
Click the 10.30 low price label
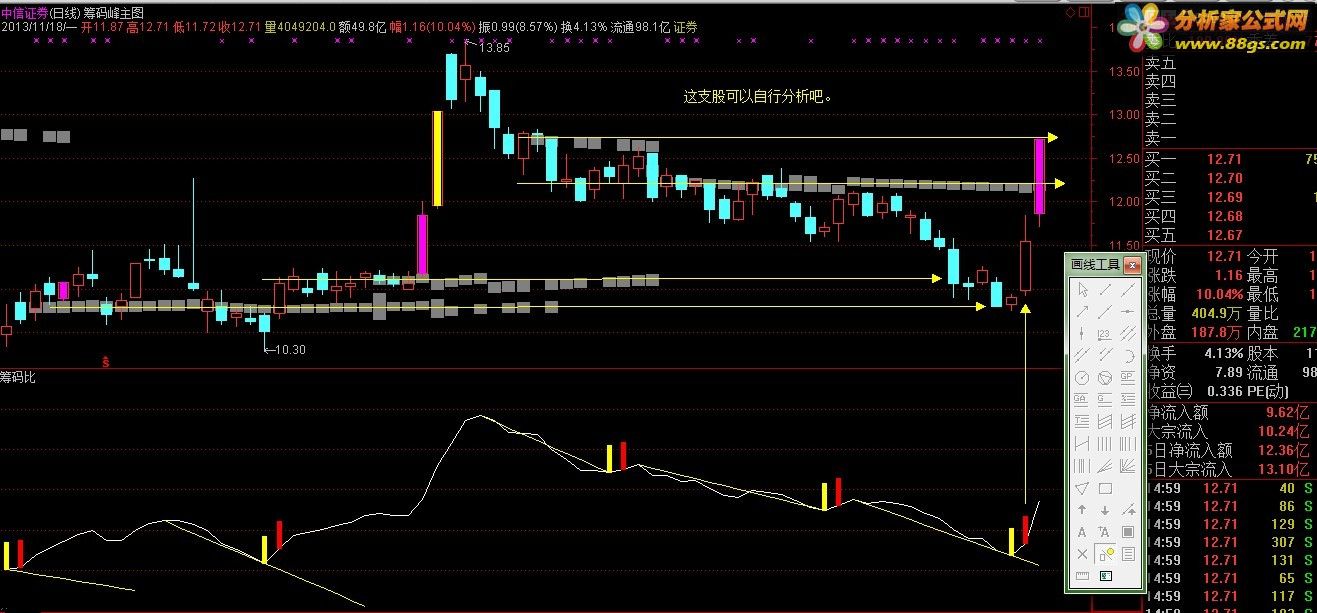[289, 349]
